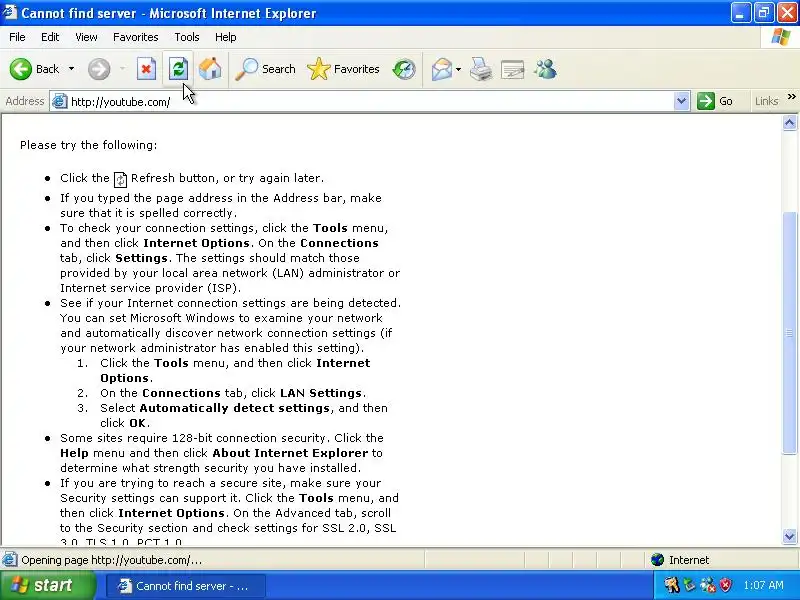Viewport: 800px width, 600px height.
Task: Expand the Links chevron overflow
Action: pyautogui.click(x=791, y=96)
